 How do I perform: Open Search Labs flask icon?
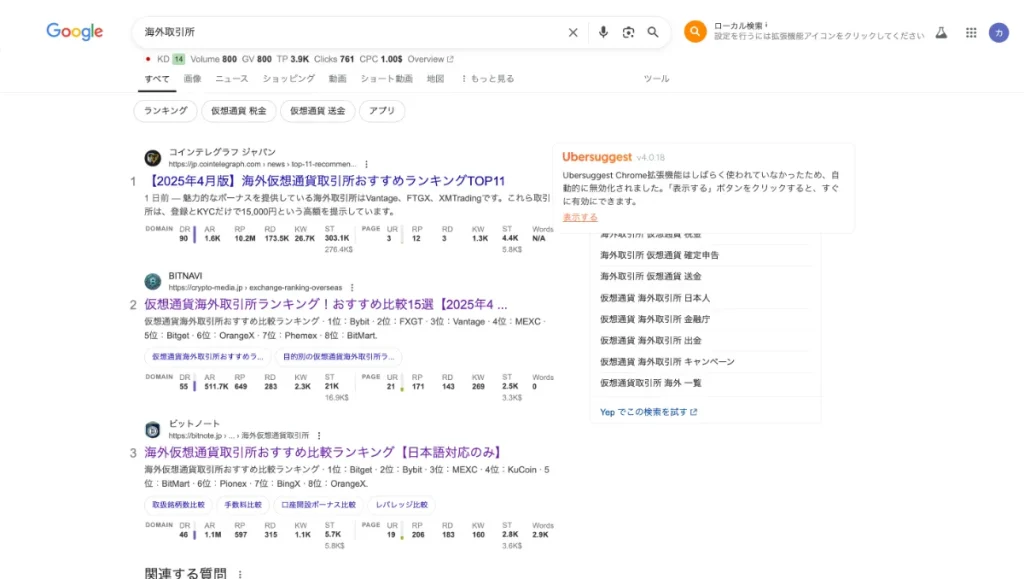pyautogui.click(x=941, y=32)
